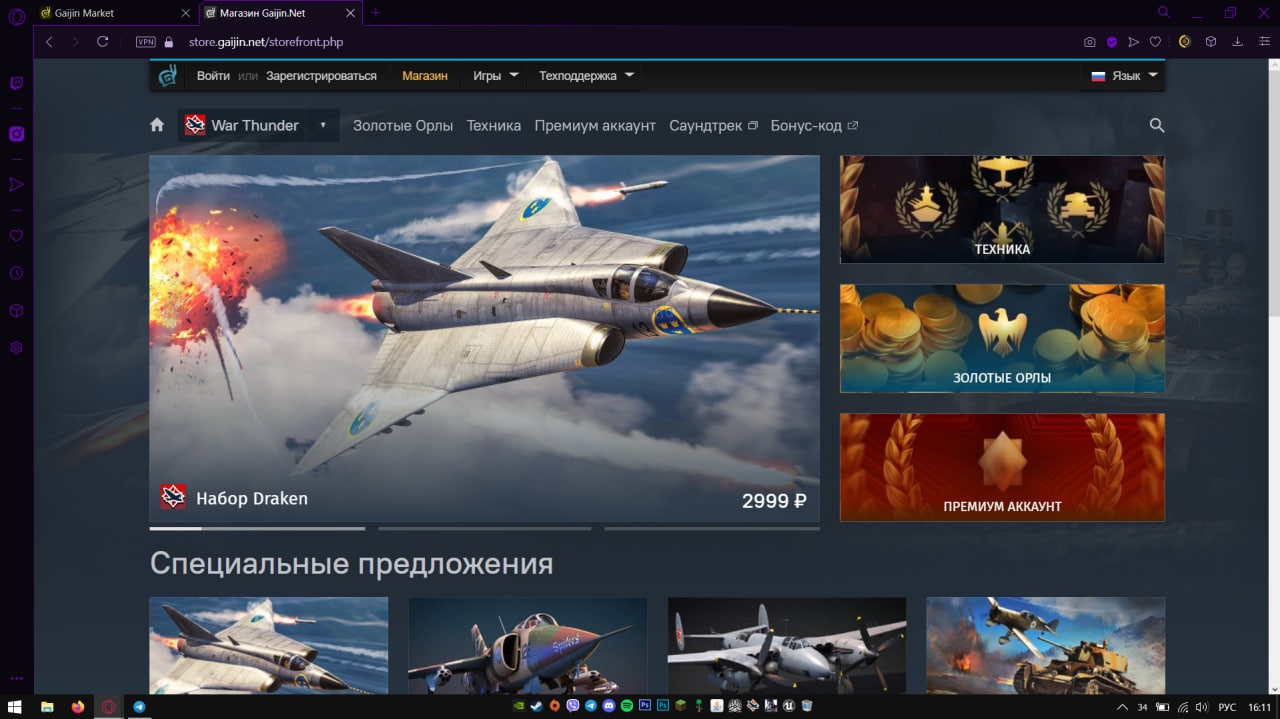Open Extensions cube icon in the sidebar
The width and height of the screenshot is (1280, 719).
click(16, 311)
